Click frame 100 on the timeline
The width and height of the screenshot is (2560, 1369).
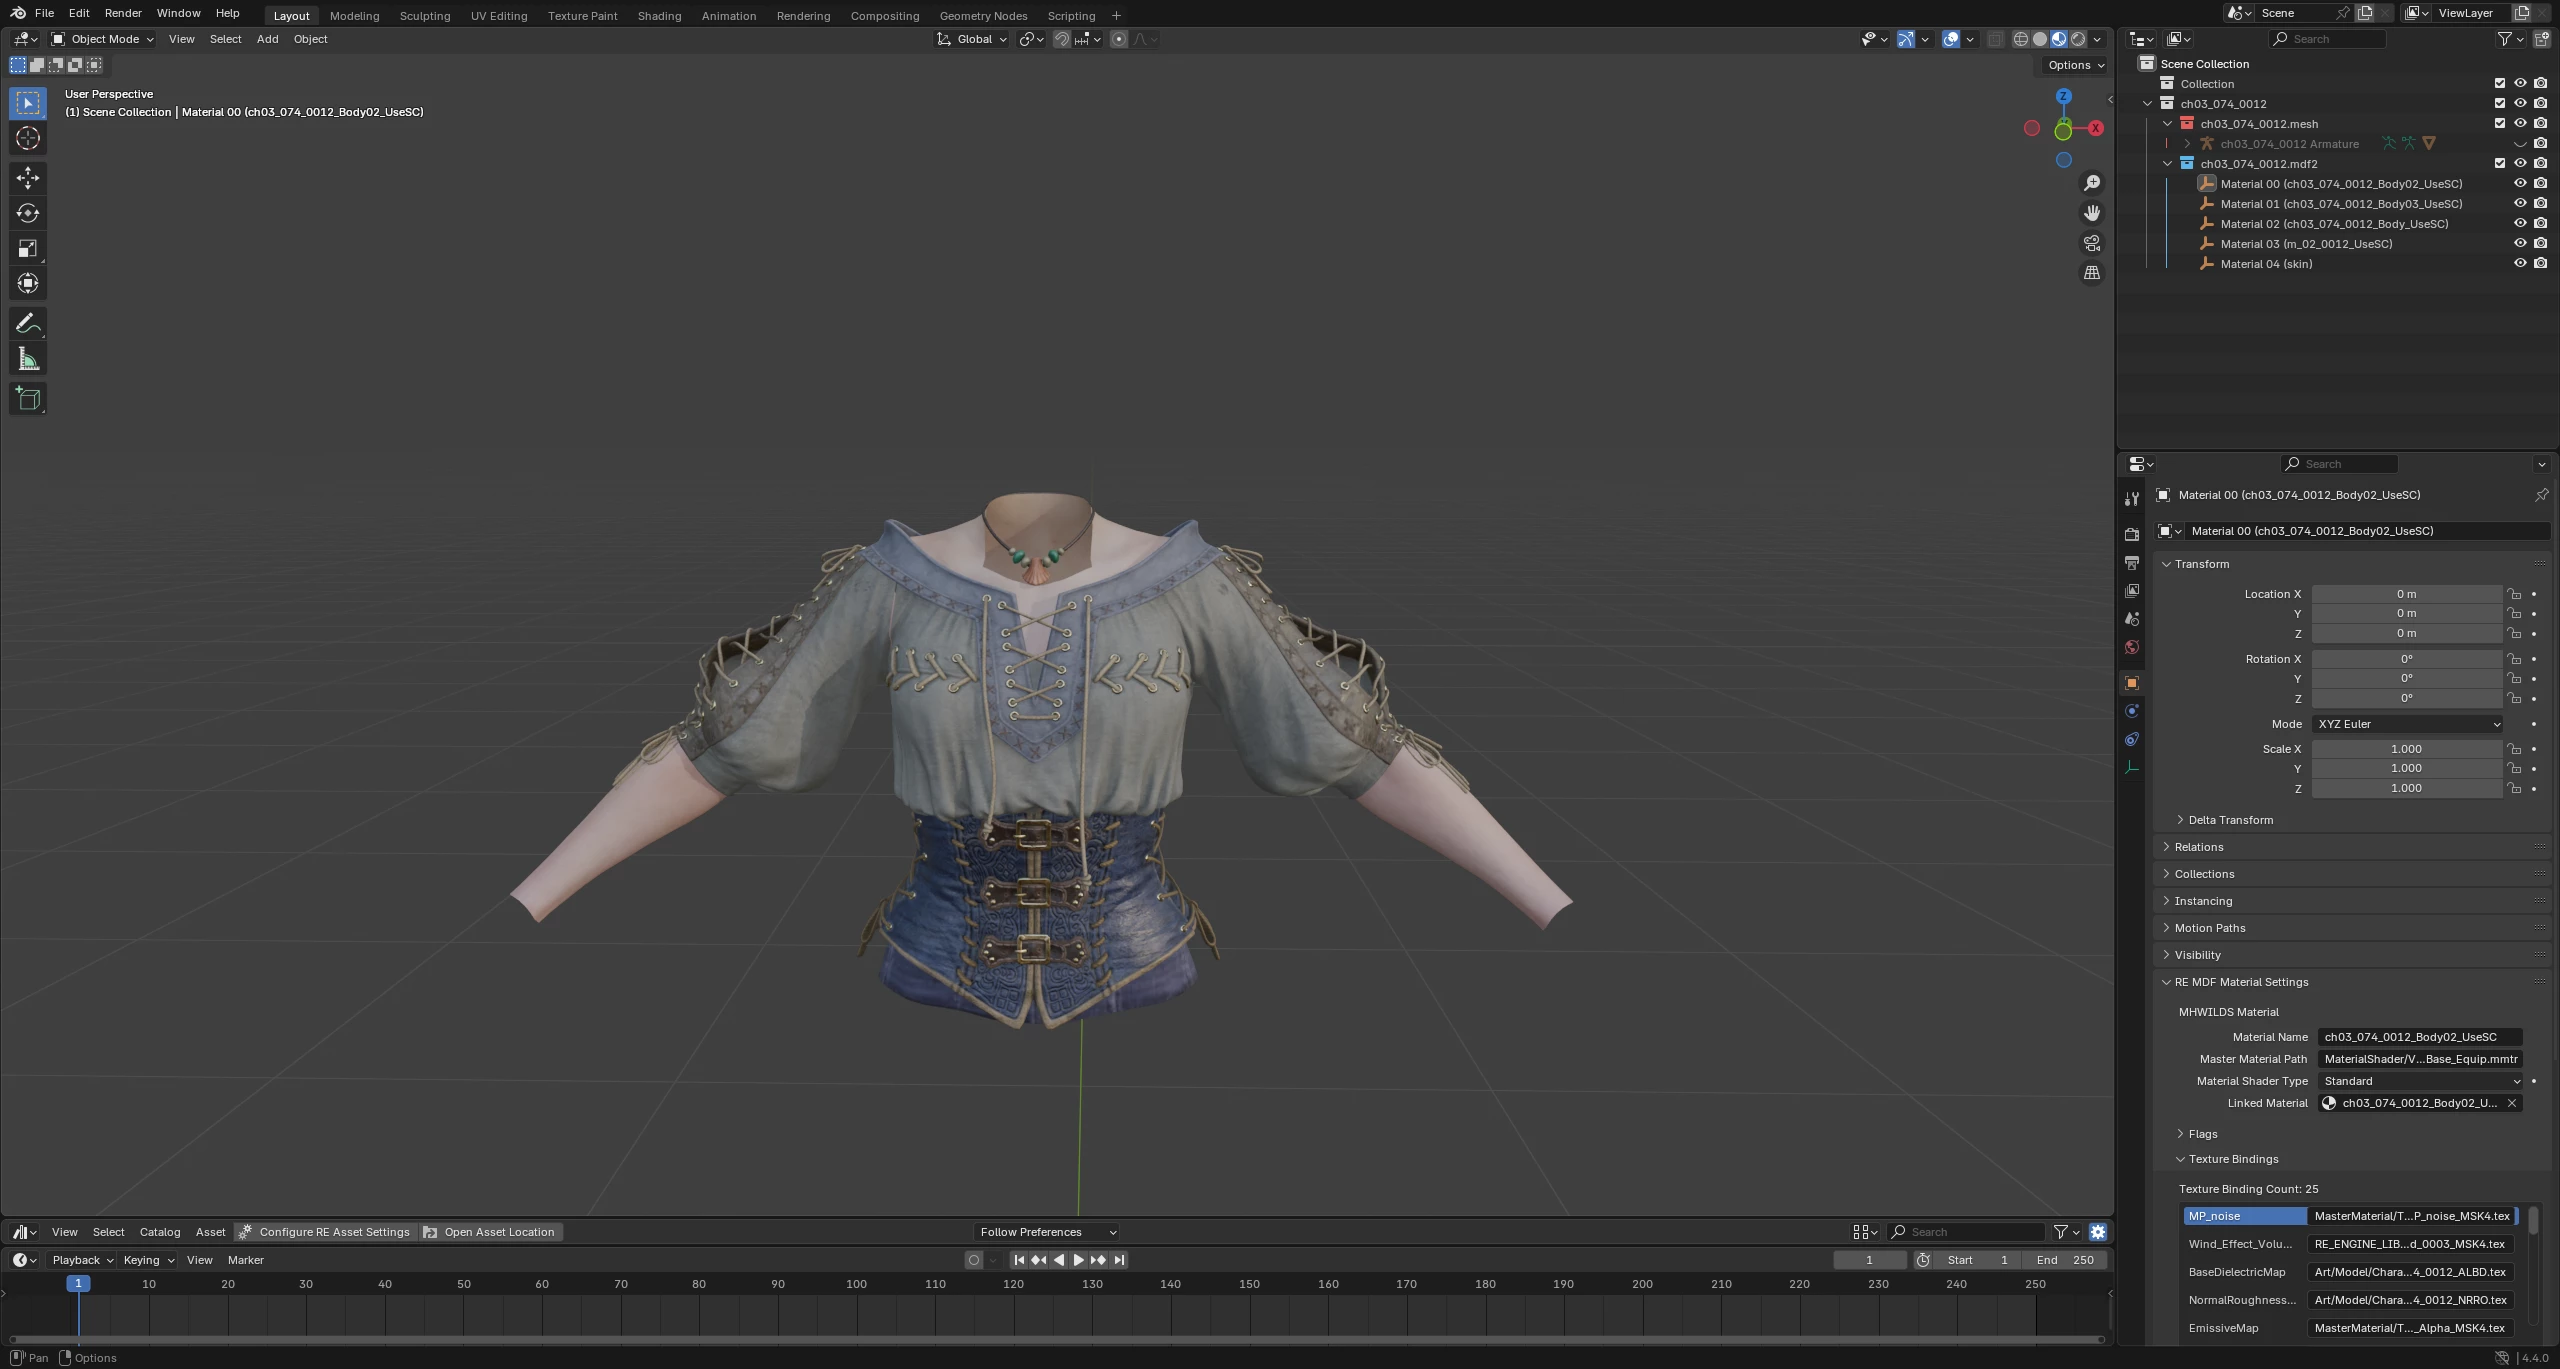click(856, 1284)
